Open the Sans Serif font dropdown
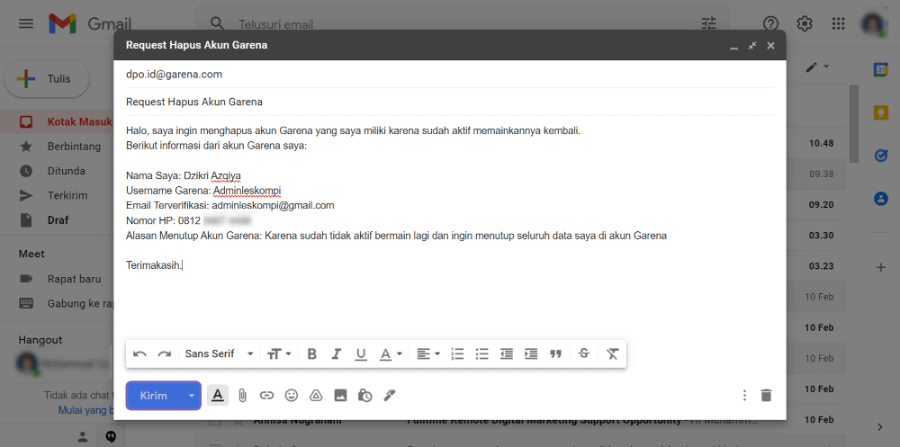900x447 pixels. point(219,354)
